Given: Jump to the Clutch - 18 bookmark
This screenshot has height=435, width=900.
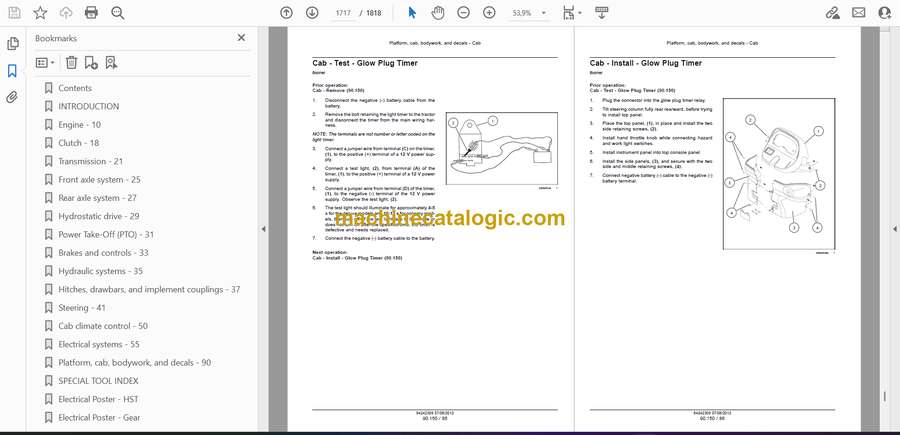Looking at the screenshot, I should (x=79, y=143).
